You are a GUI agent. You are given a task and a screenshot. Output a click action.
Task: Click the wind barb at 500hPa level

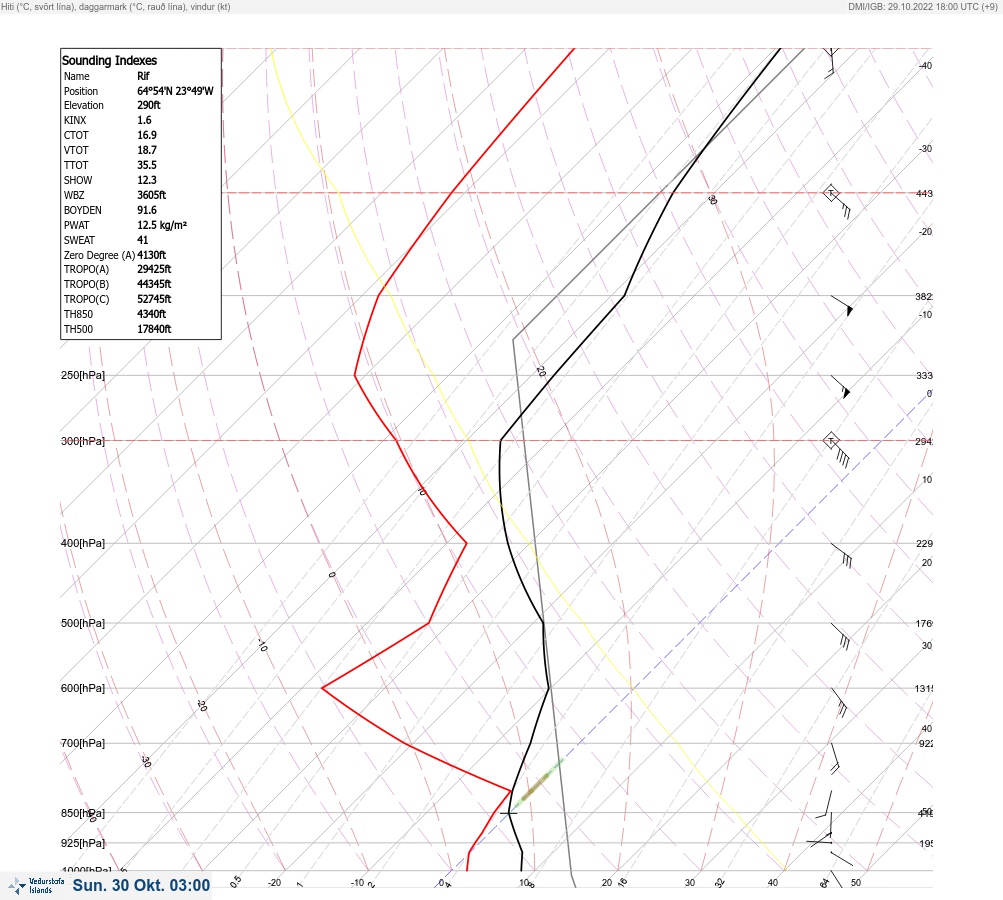coord(841,636)
